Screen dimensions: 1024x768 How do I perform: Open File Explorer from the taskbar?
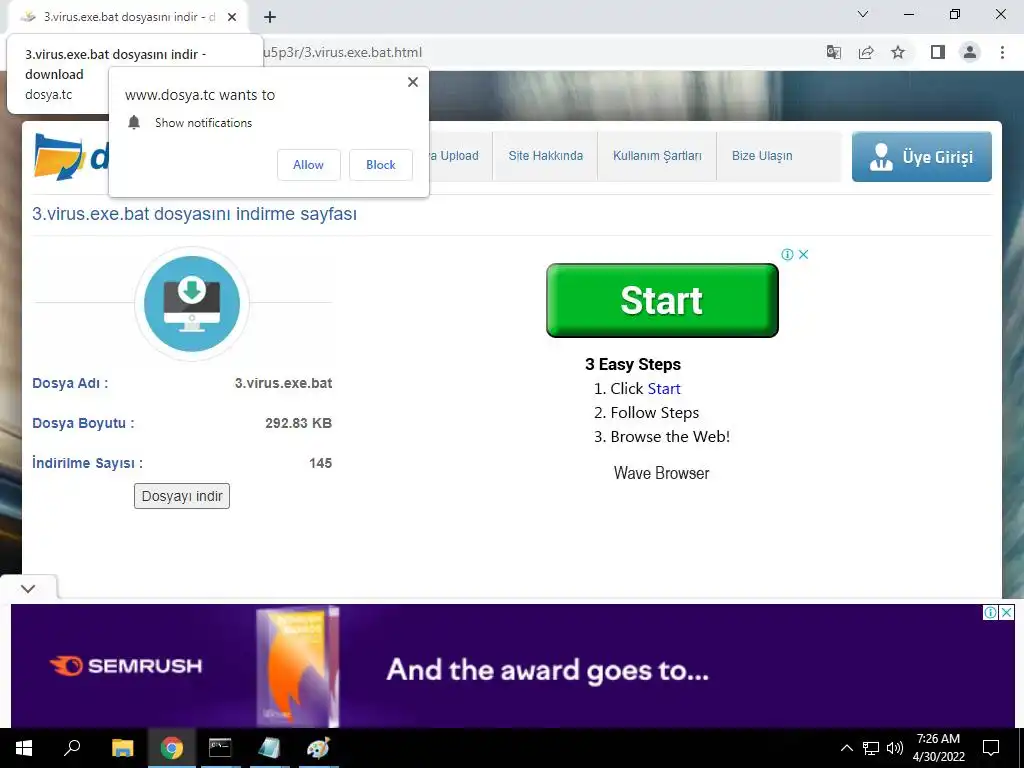[122, 748]
